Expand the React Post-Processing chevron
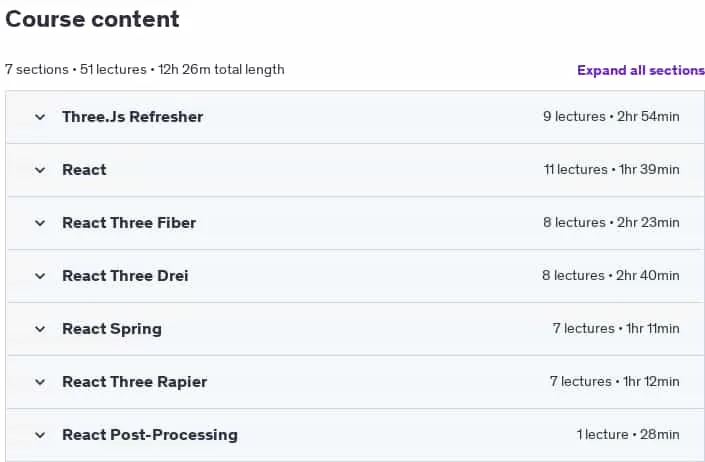The width and height of the screenshot is (705, 462). point(40,435)
